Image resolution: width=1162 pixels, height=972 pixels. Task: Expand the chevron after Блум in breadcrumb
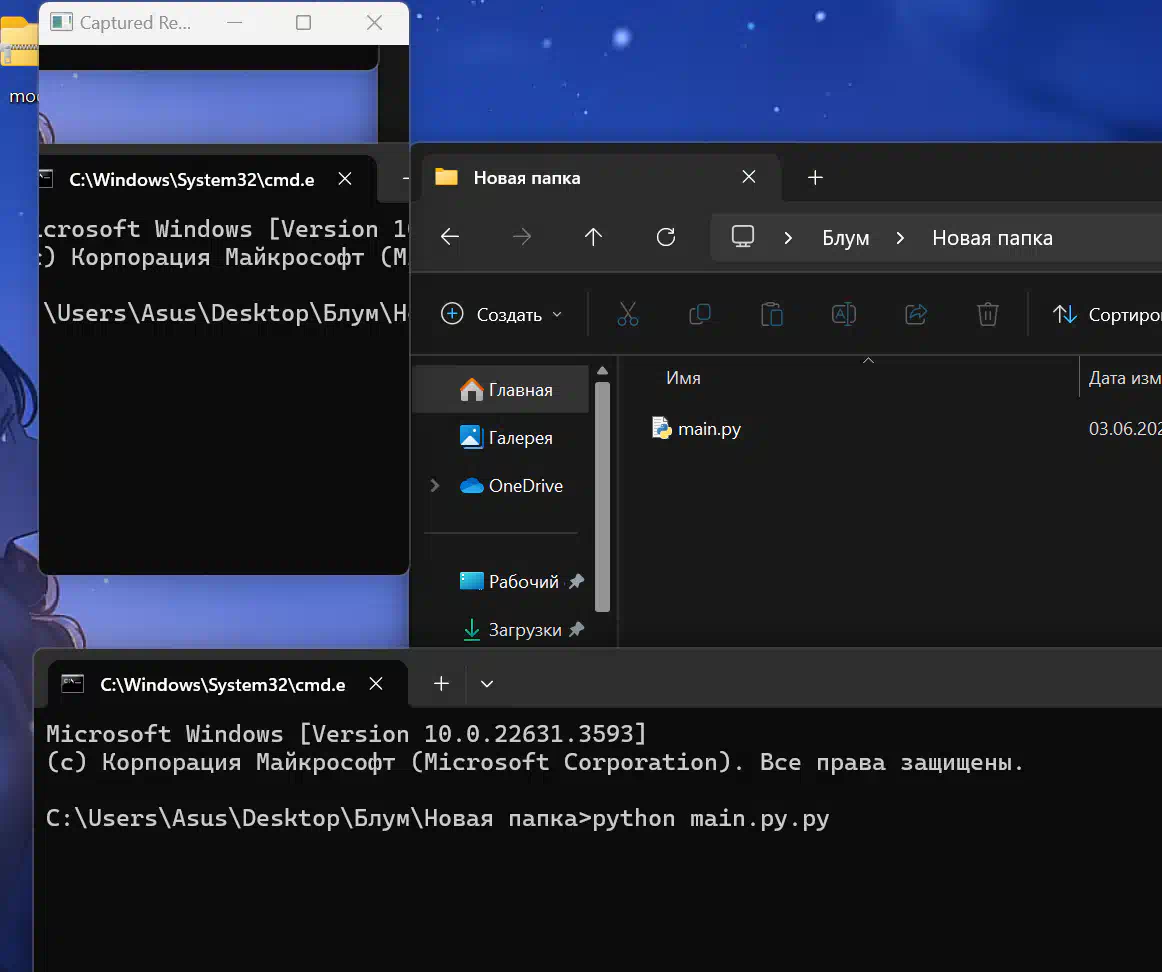900,238
